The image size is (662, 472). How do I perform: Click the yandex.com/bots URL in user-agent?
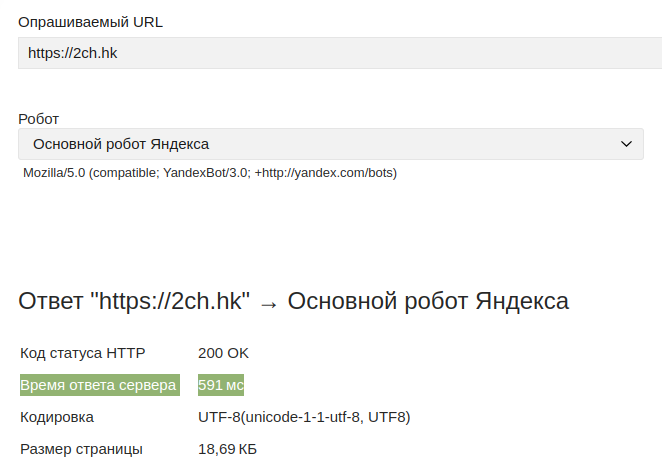coord(326,173)
